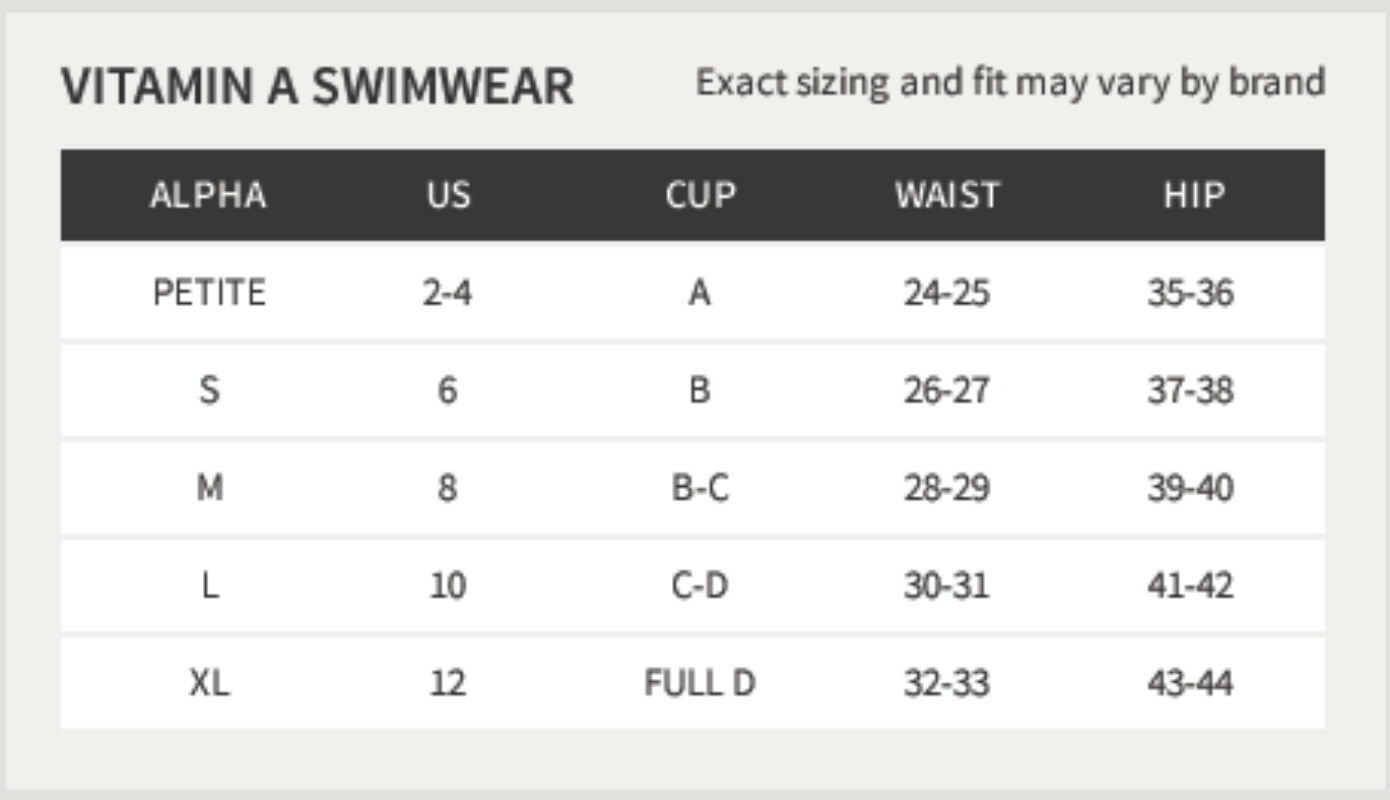Select the M size cell
The height and width of the screenshot is (800, 1390).
(x=209, y=488)
